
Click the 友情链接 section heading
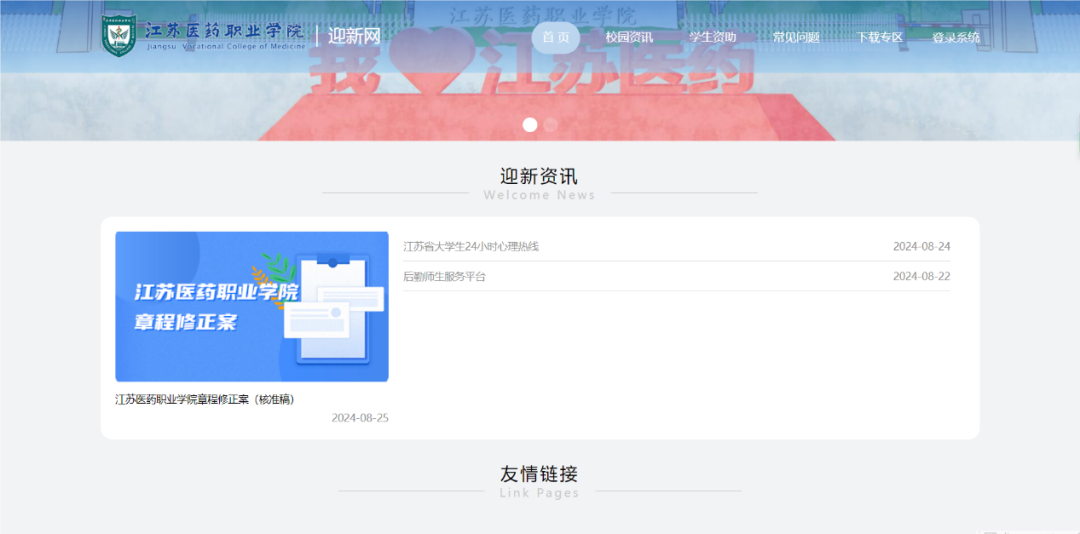(539, 474)
